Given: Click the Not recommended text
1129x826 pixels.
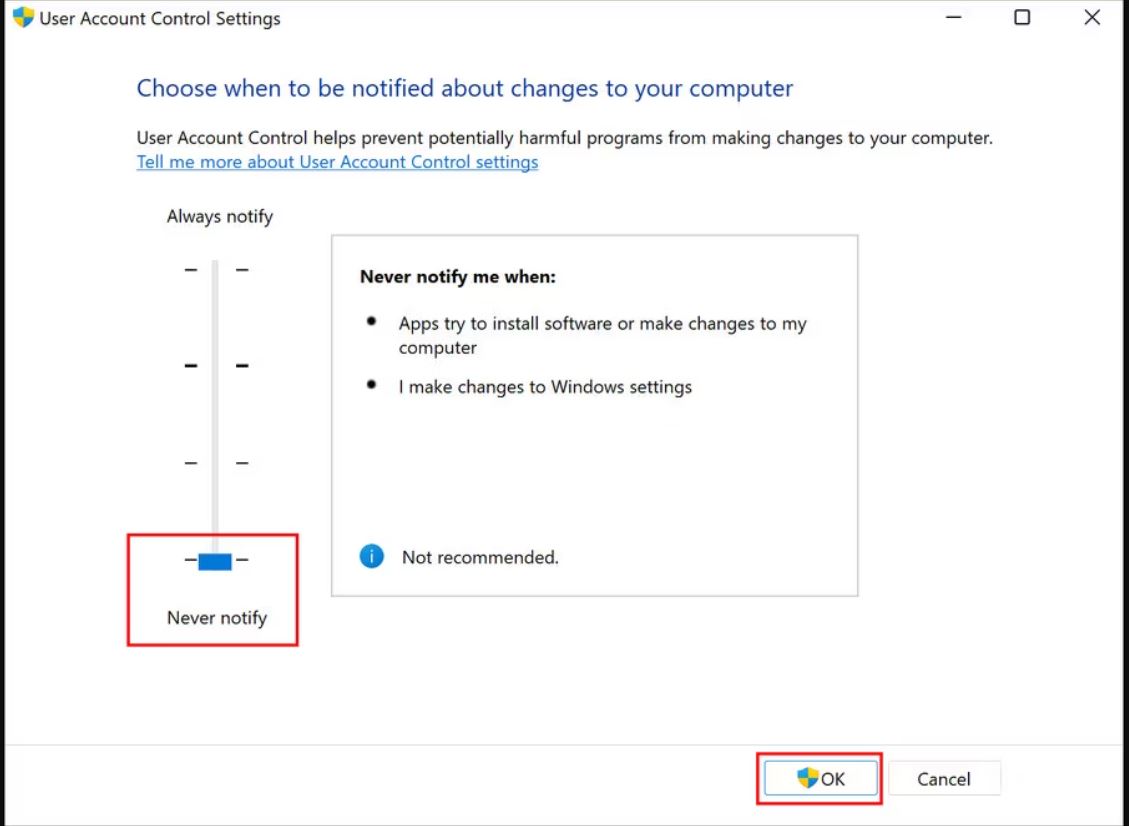Looking at the screenshot, I should 480,557.
